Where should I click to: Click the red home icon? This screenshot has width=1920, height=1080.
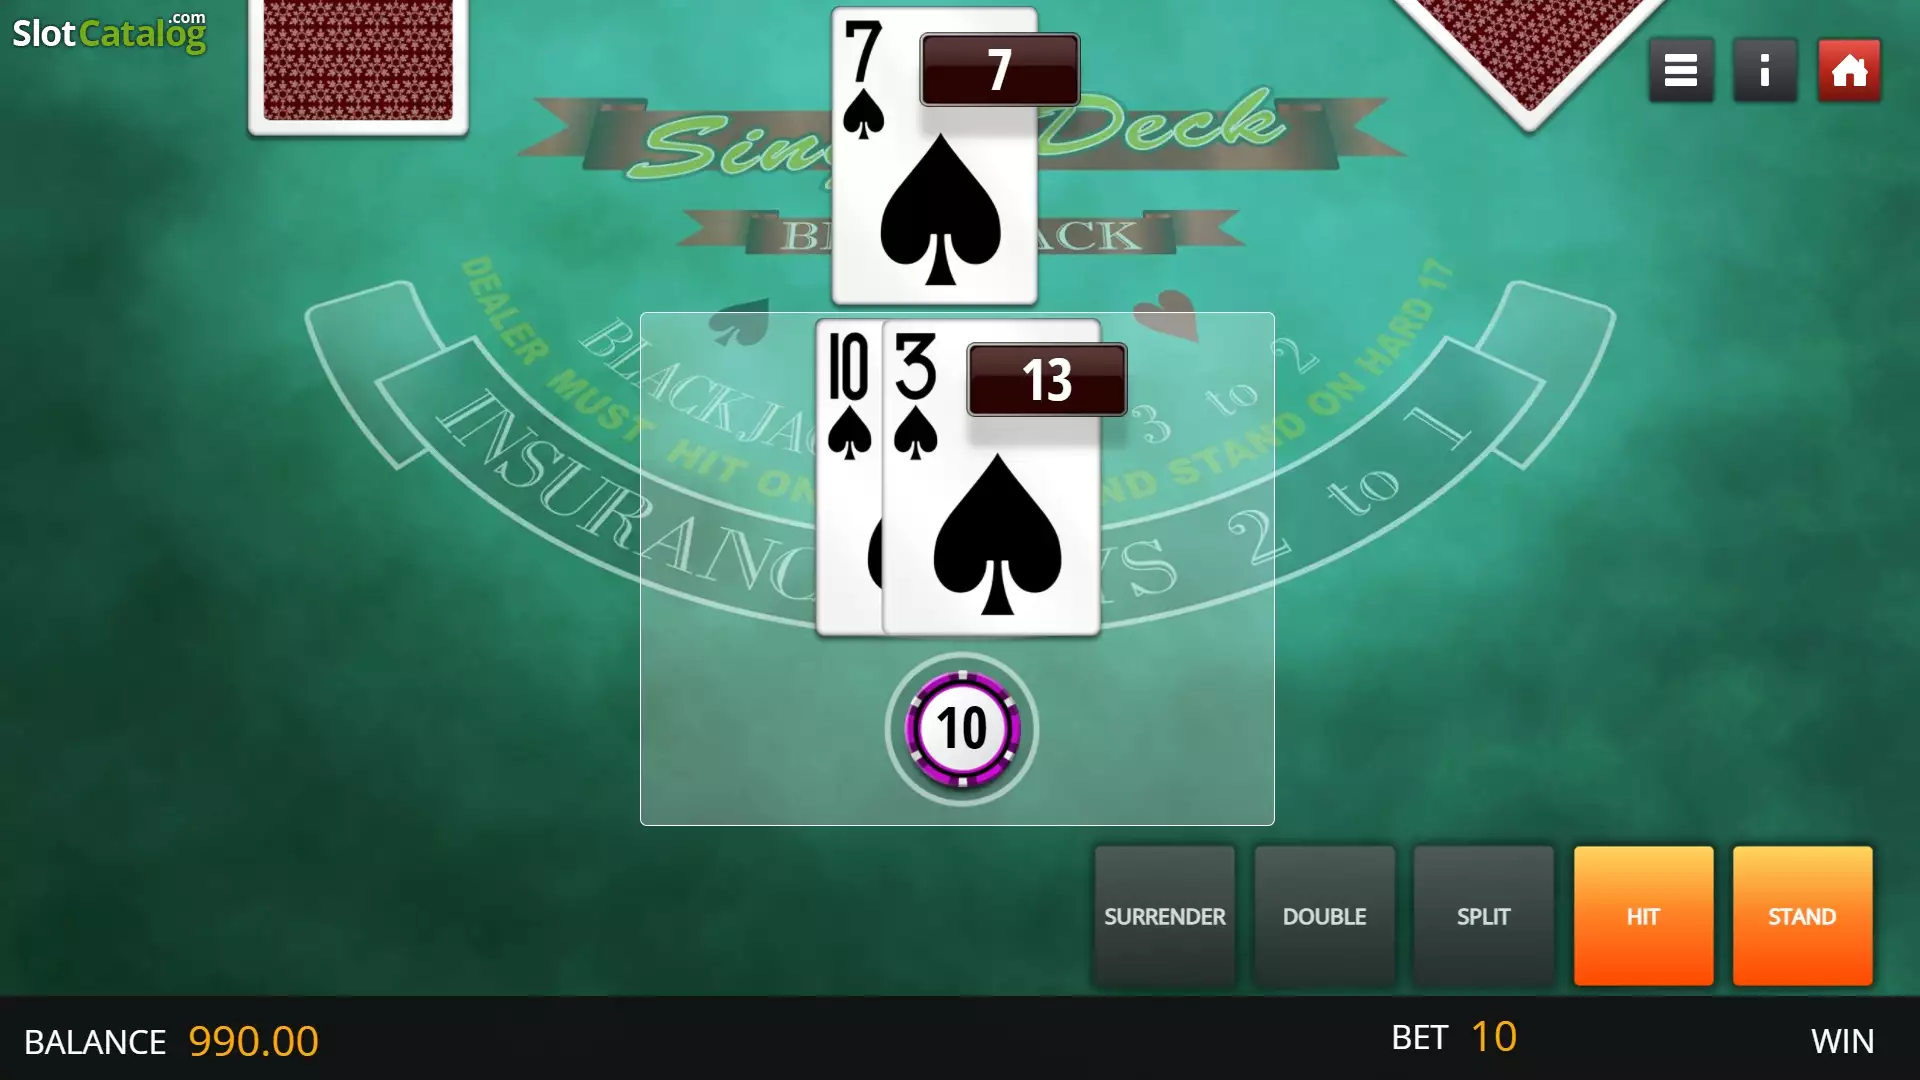(x=1849, y=70)
